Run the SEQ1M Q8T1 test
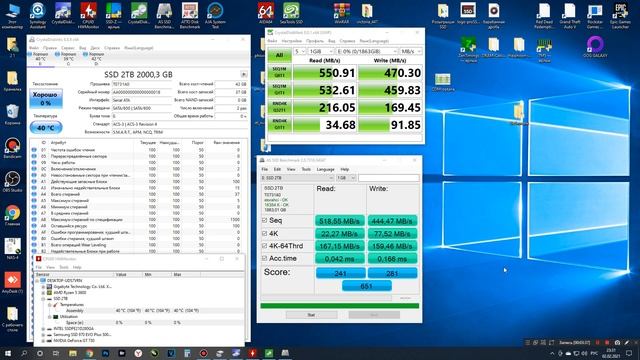640x360 pixels. [280, 73]
